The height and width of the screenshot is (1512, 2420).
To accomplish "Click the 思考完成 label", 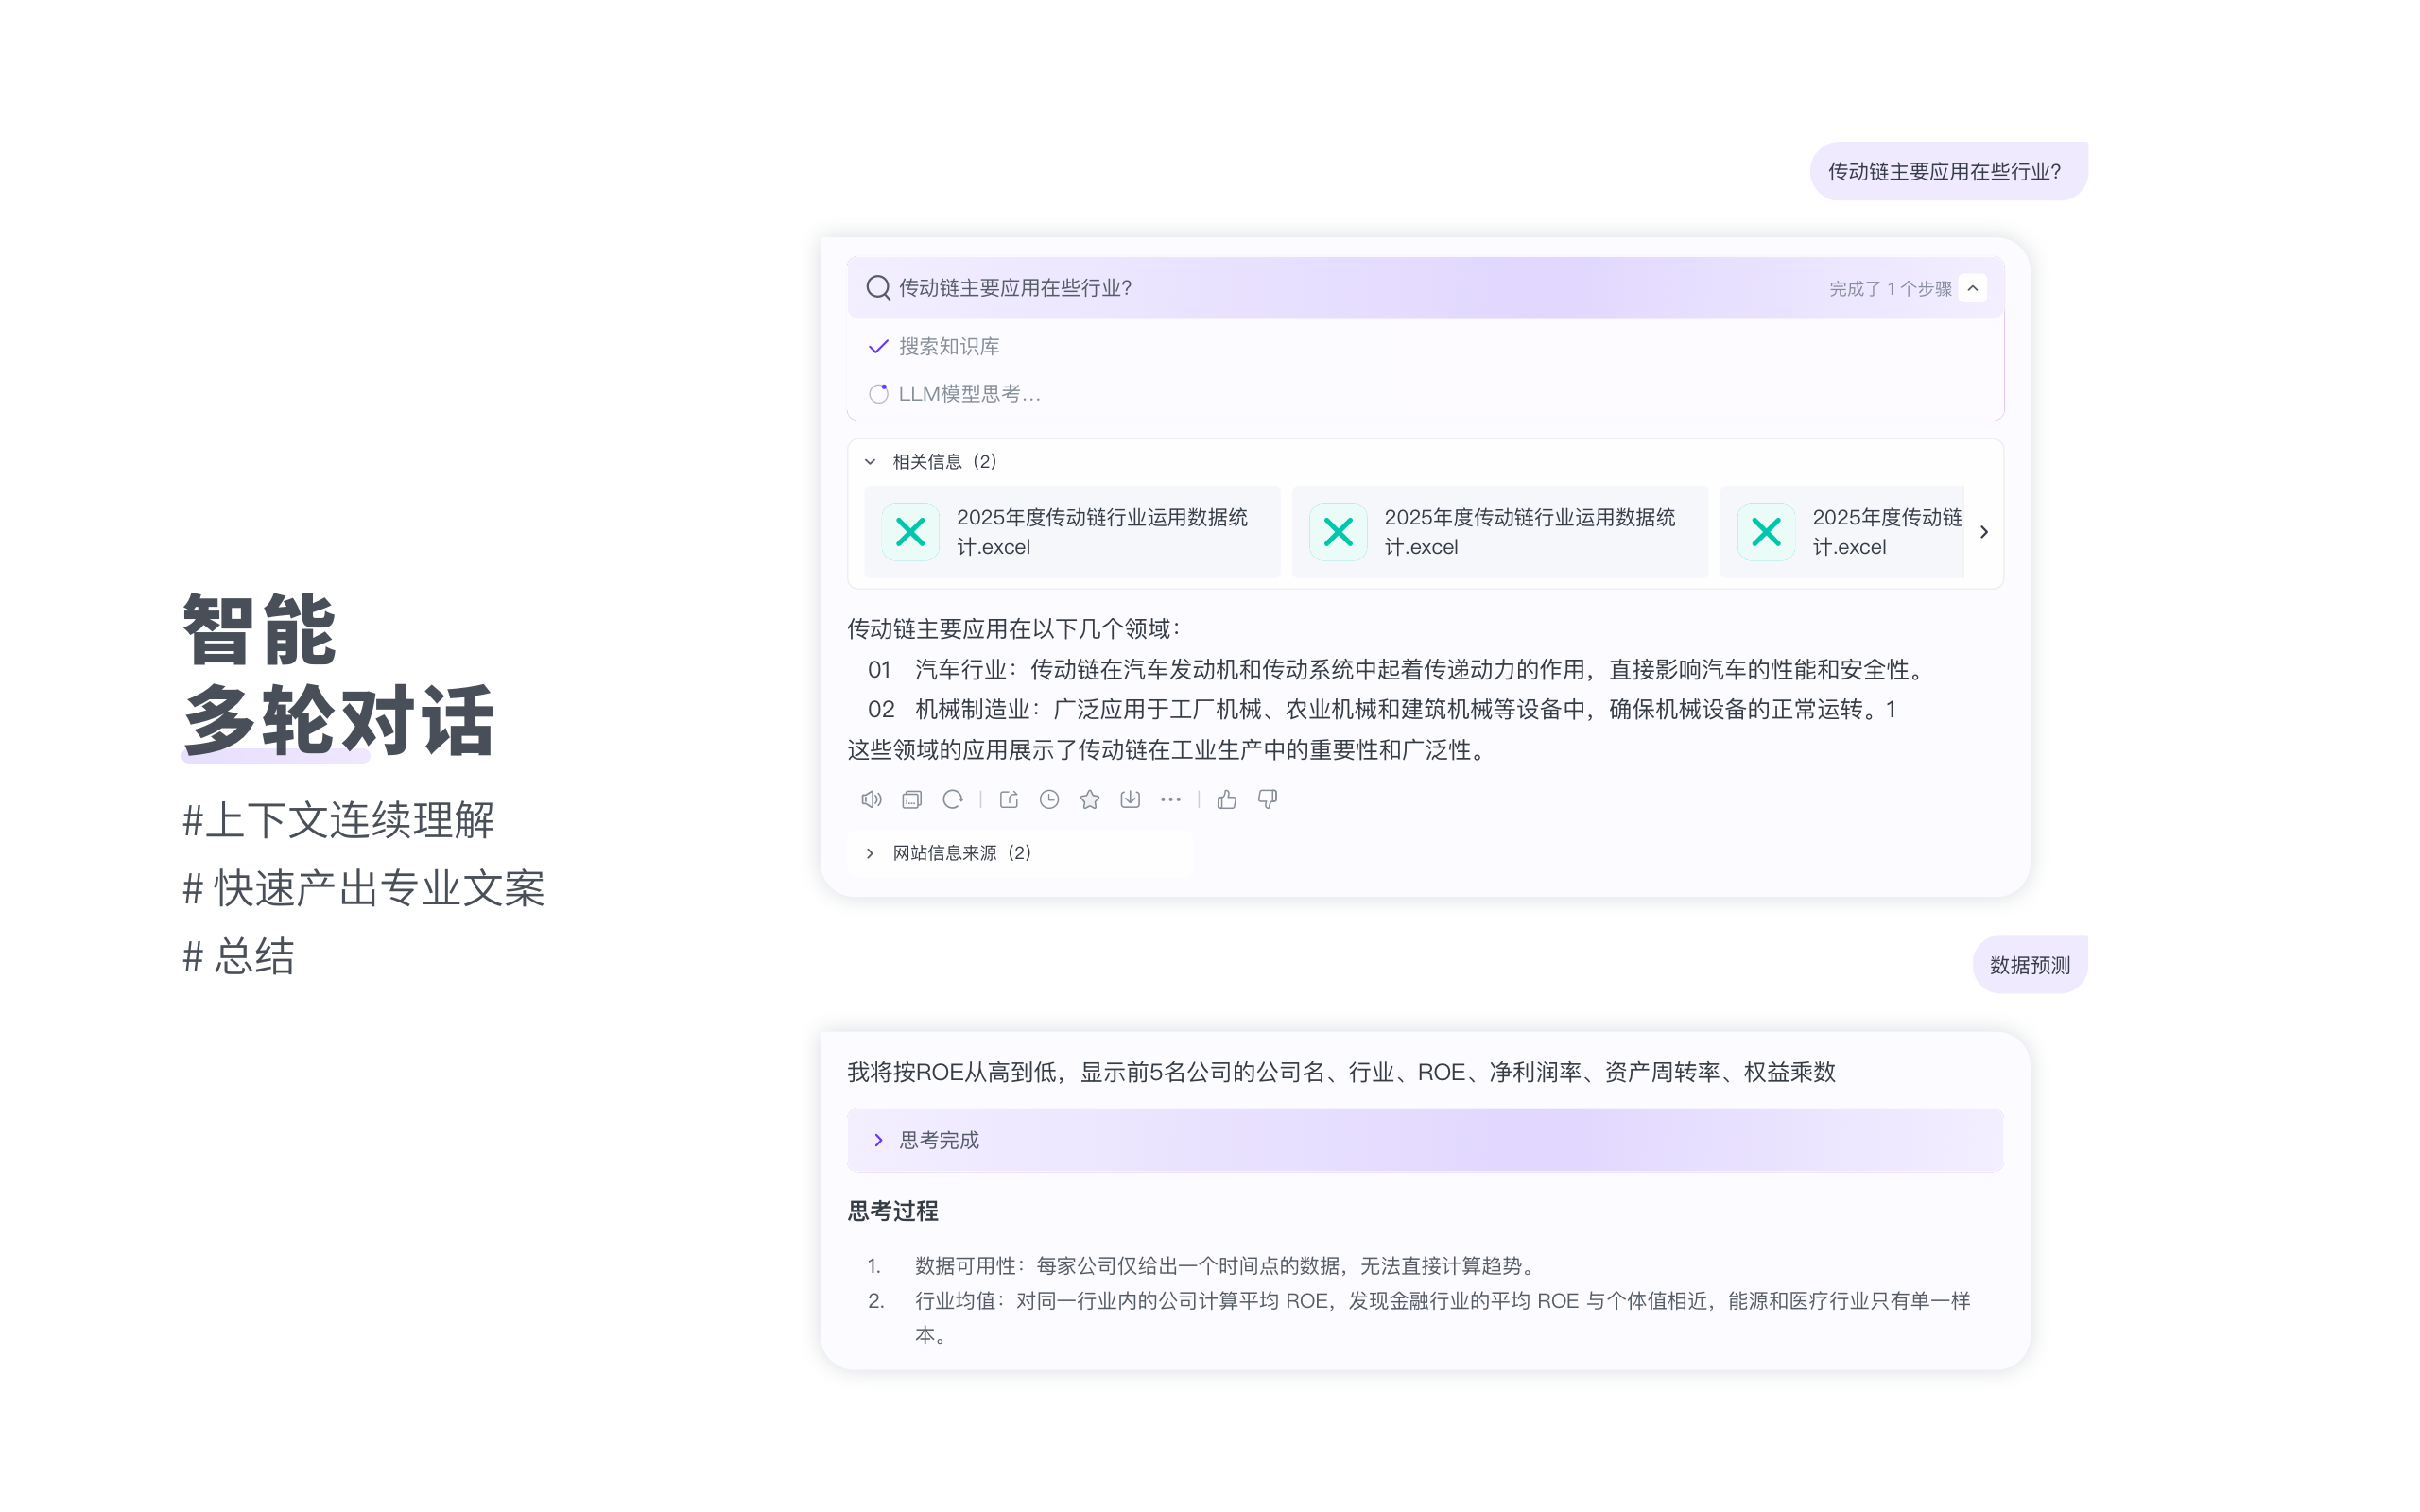I will coord(939,1140).
